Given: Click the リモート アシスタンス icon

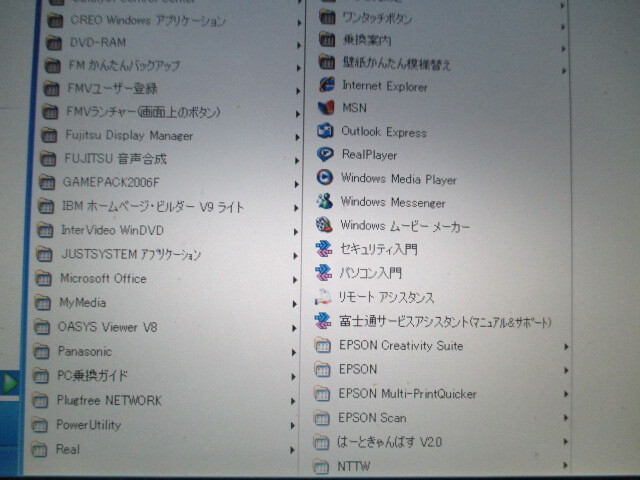Looking at the screenshot, I should [323, 297].
